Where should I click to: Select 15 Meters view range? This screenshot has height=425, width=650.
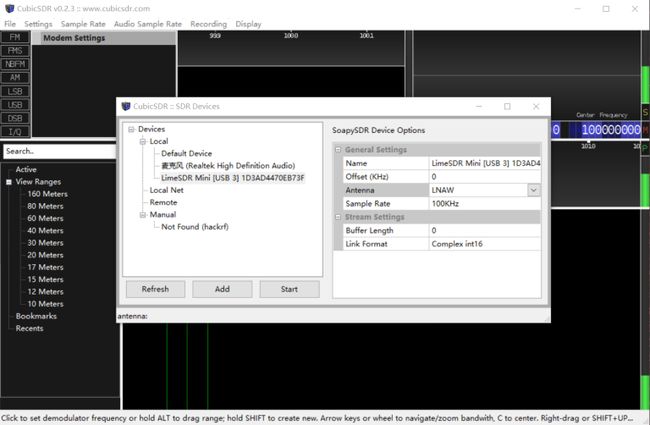[45, 279]
